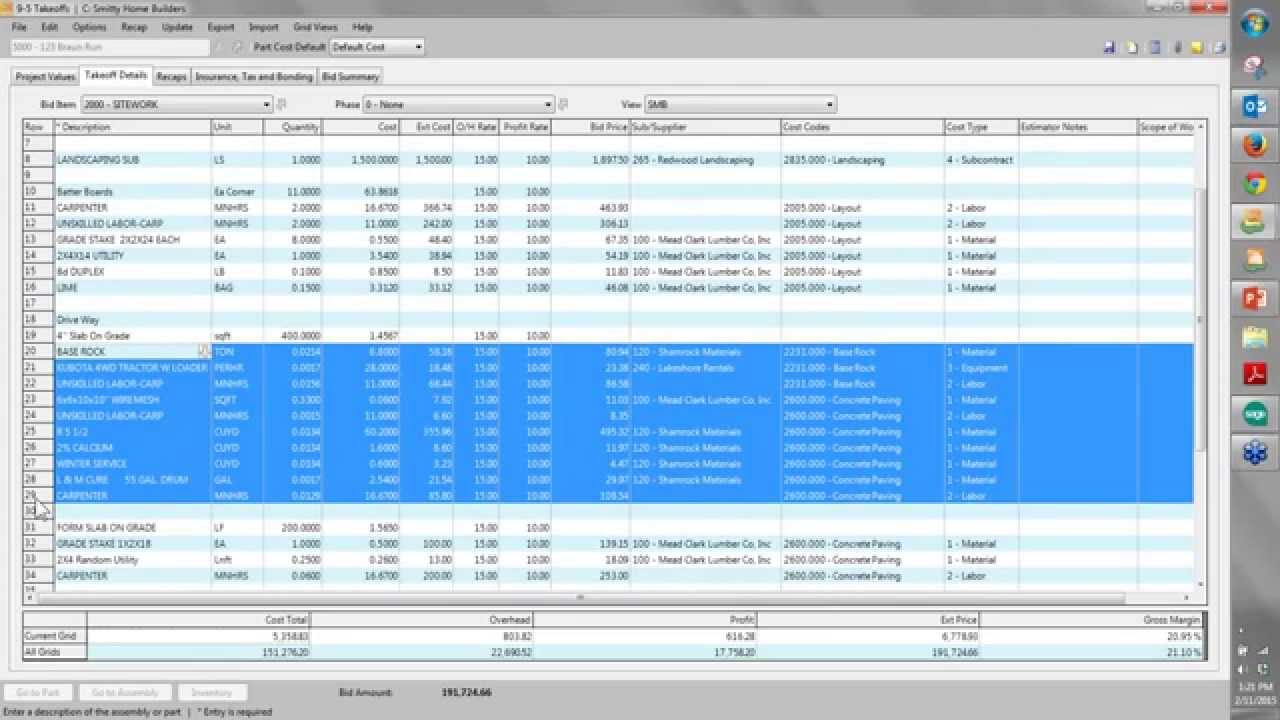Click the new document icon in the toolbar
Screen dimensions: 1280x720
pos(1132,47)
